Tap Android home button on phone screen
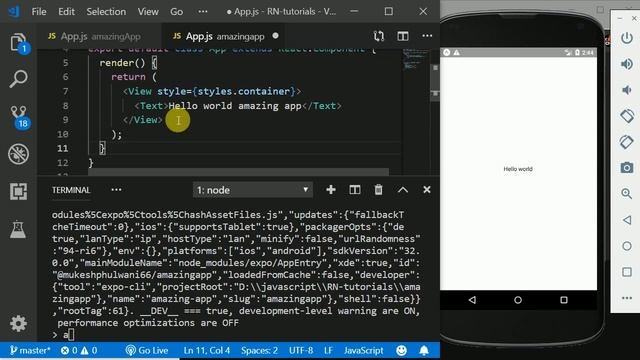 pos(518,300)
